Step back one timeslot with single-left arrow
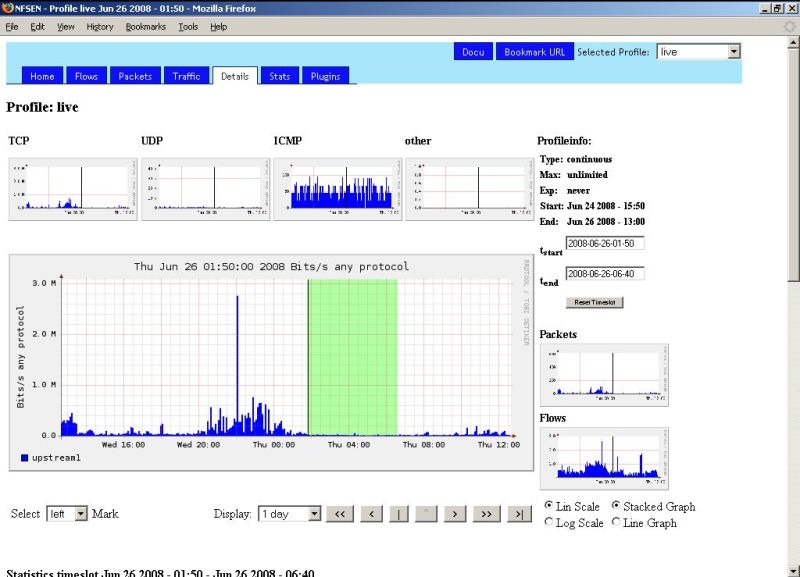This screenshot has height=577, width=800. [x=370, y=514]
